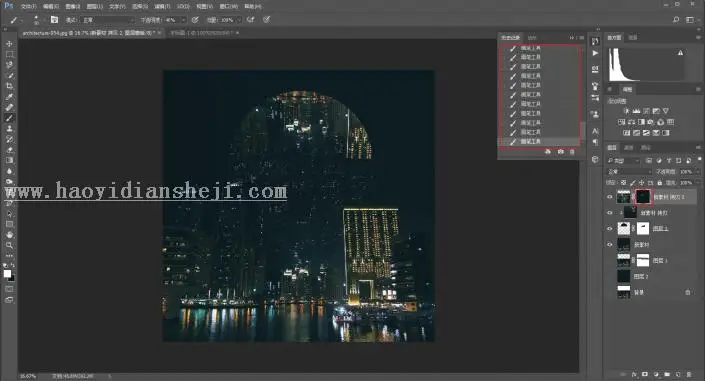Toggle lock transparent pixels
This screenshot has height=381, width=705.
click(x=623, y=183)
